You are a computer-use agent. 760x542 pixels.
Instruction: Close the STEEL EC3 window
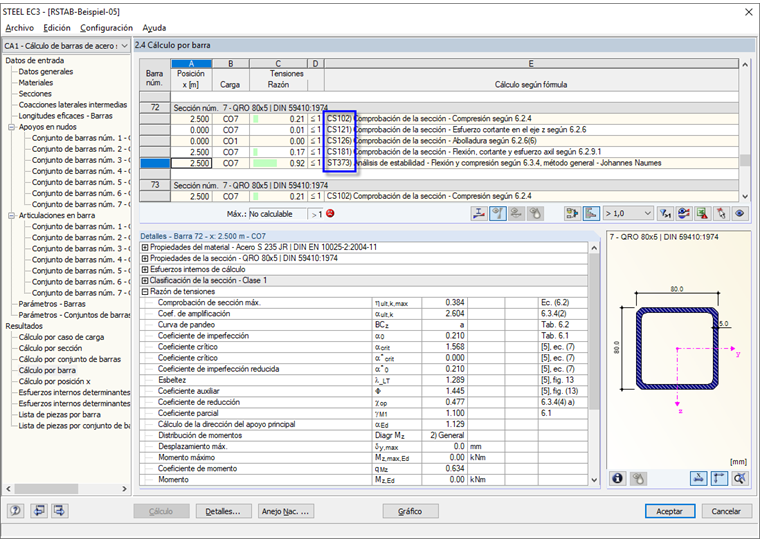pos(748,12)
